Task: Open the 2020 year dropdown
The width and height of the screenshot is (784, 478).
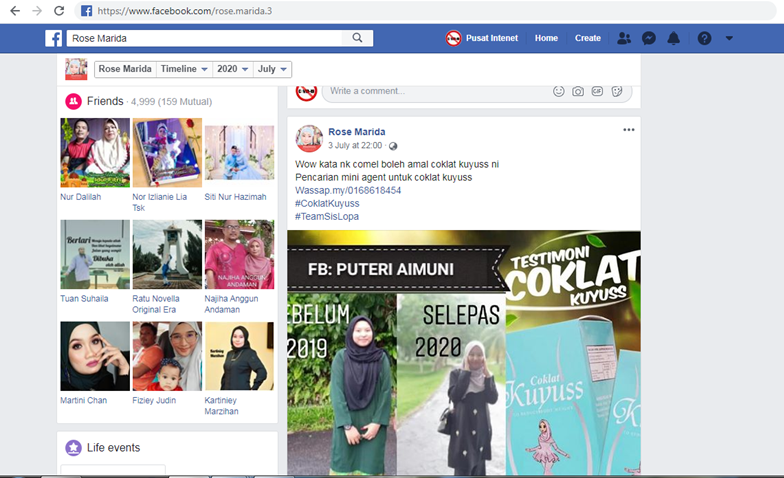Action: (232, 69)
